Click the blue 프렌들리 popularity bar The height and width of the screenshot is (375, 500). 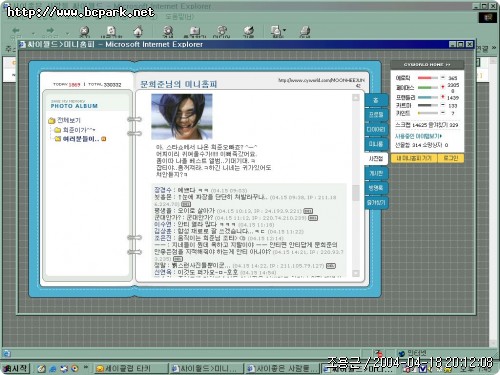coord(428,97)
